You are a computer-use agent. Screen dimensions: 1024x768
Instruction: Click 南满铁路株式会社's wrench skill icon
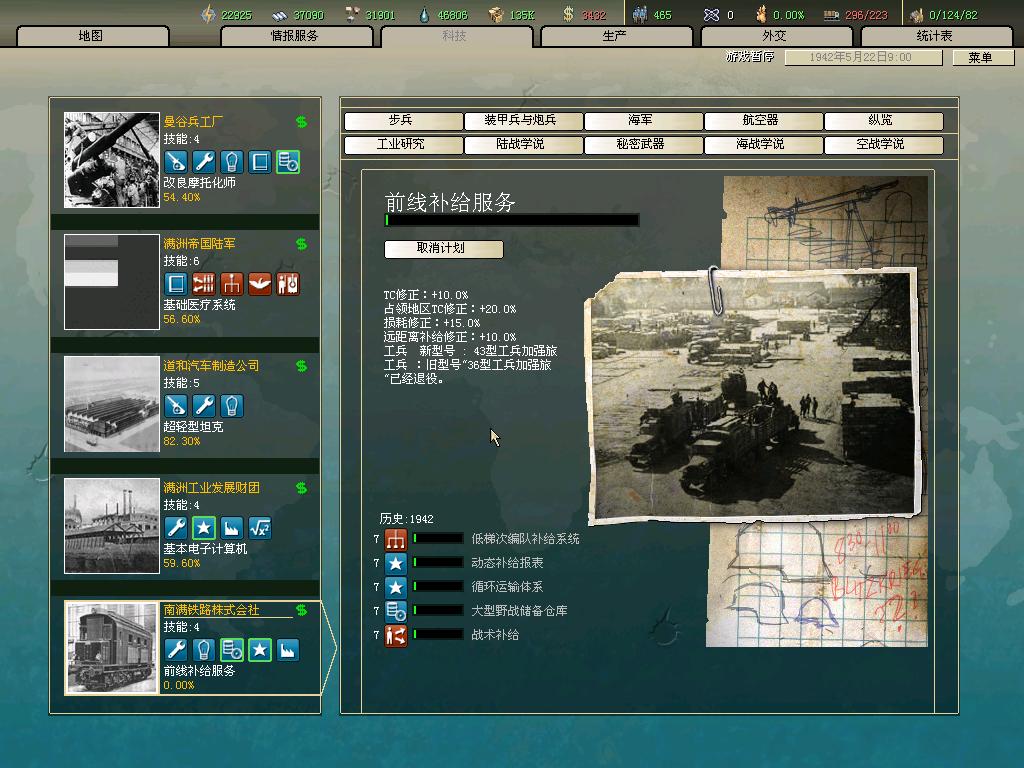coord(176,650)
